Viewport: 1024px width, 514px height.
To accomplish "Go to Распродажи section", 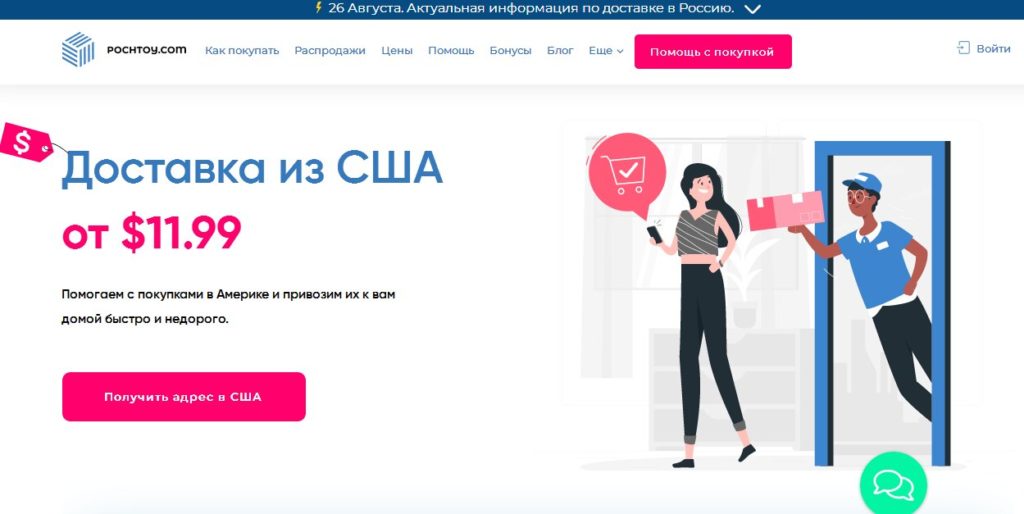I will pyautogui.click(x=330, y=50).
